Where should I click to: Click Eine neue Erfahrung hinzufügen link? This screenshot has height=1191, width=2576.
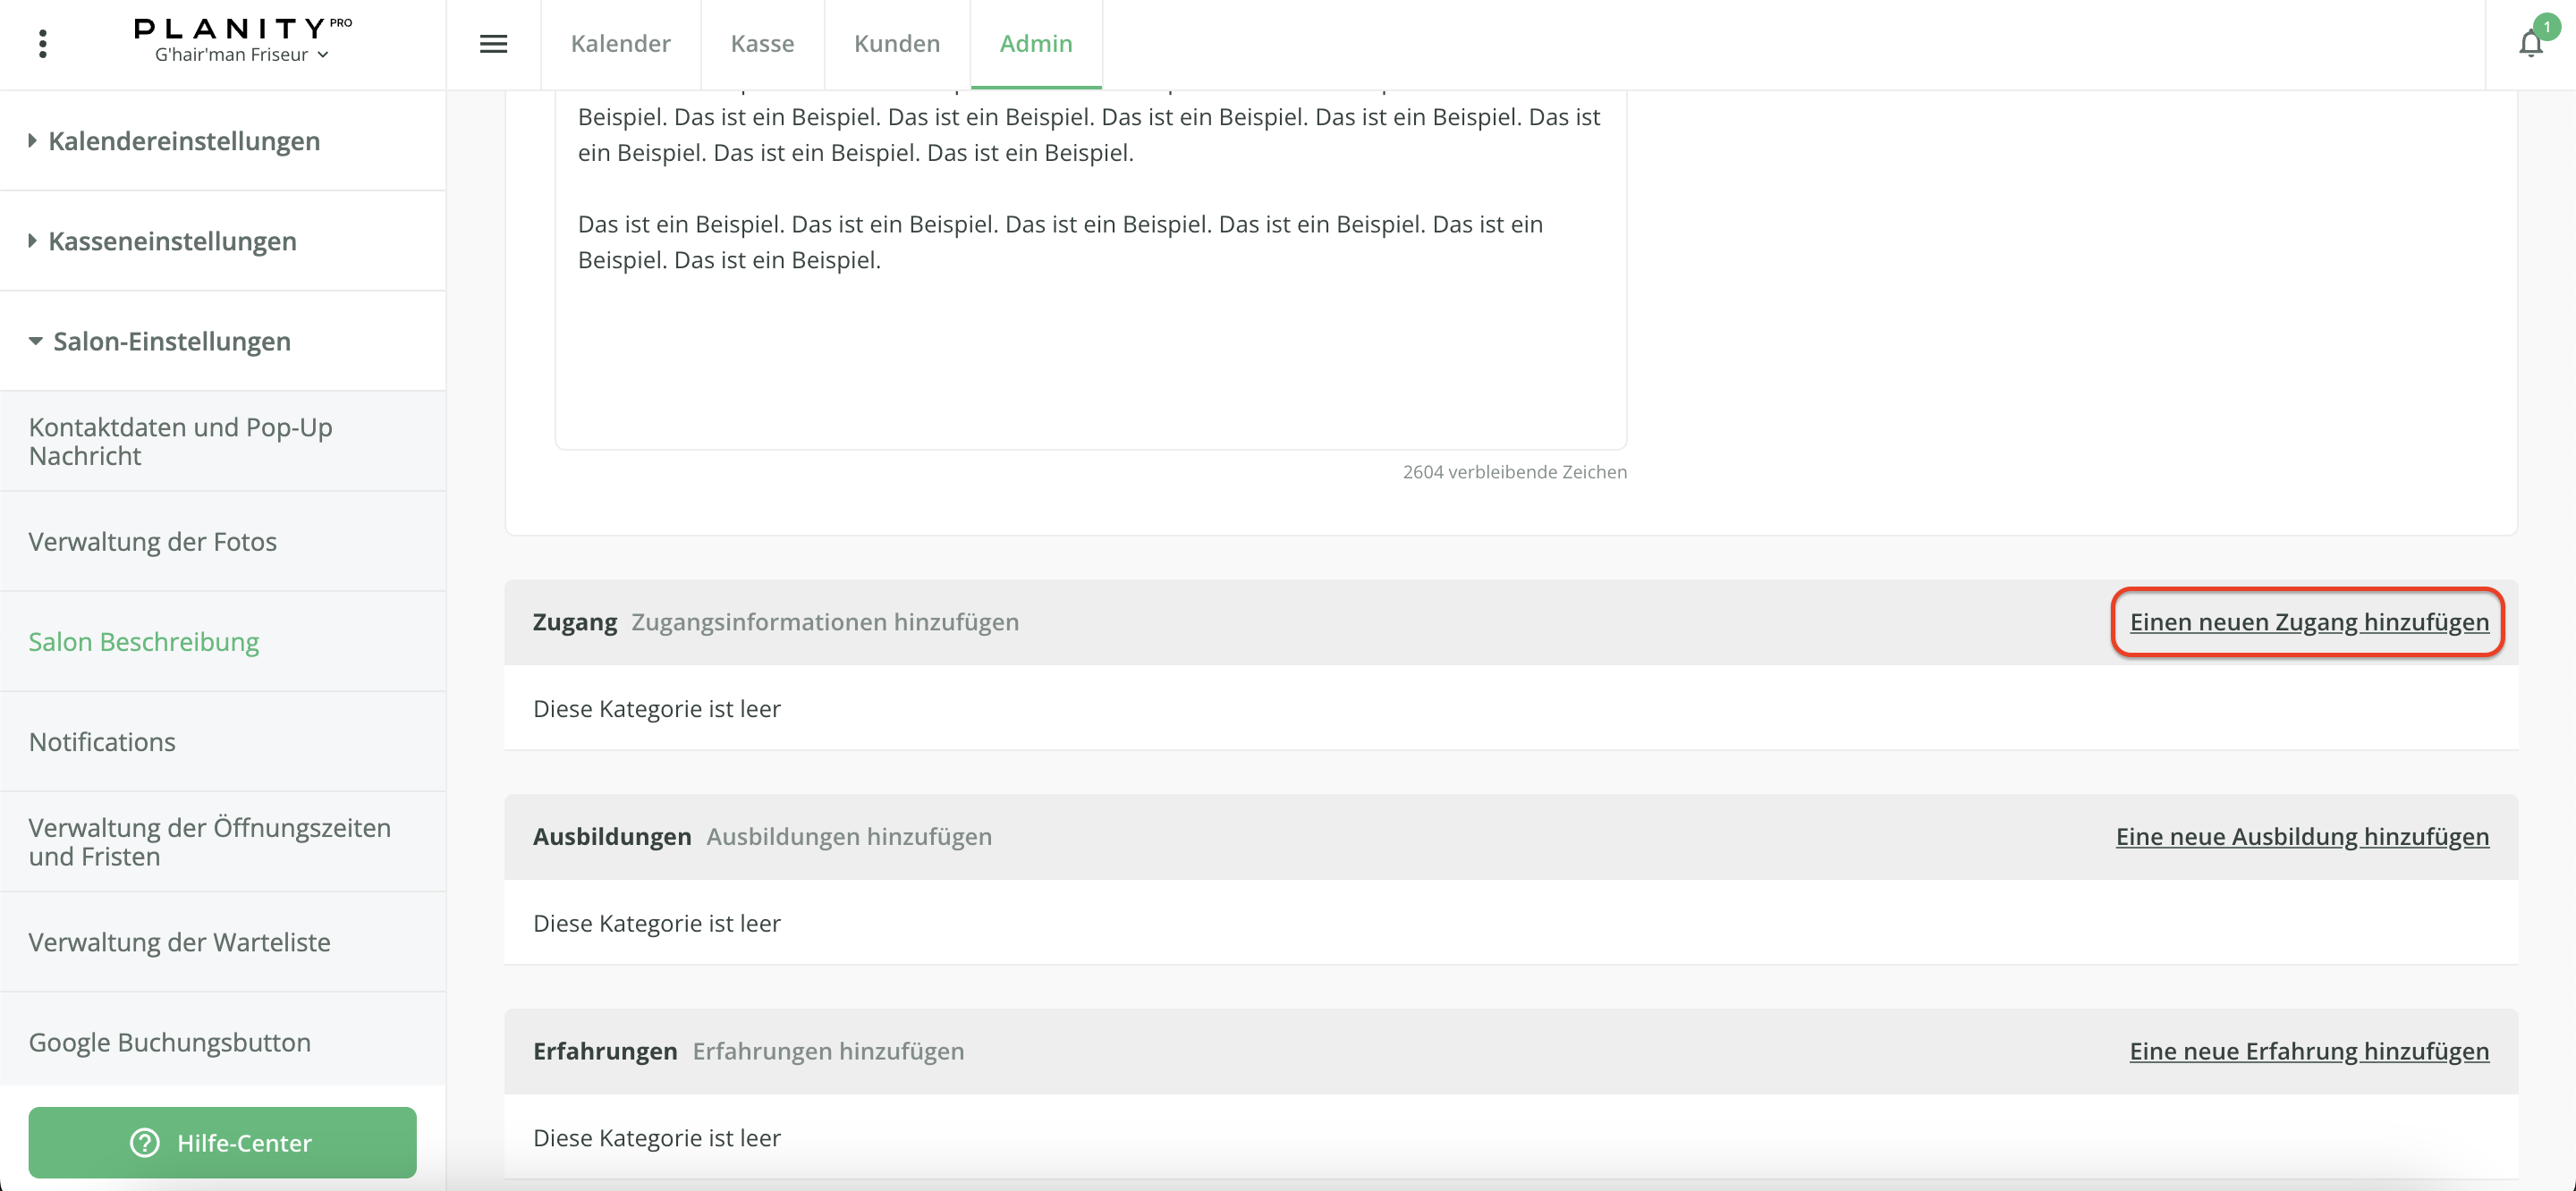tap(2308, 1051)
